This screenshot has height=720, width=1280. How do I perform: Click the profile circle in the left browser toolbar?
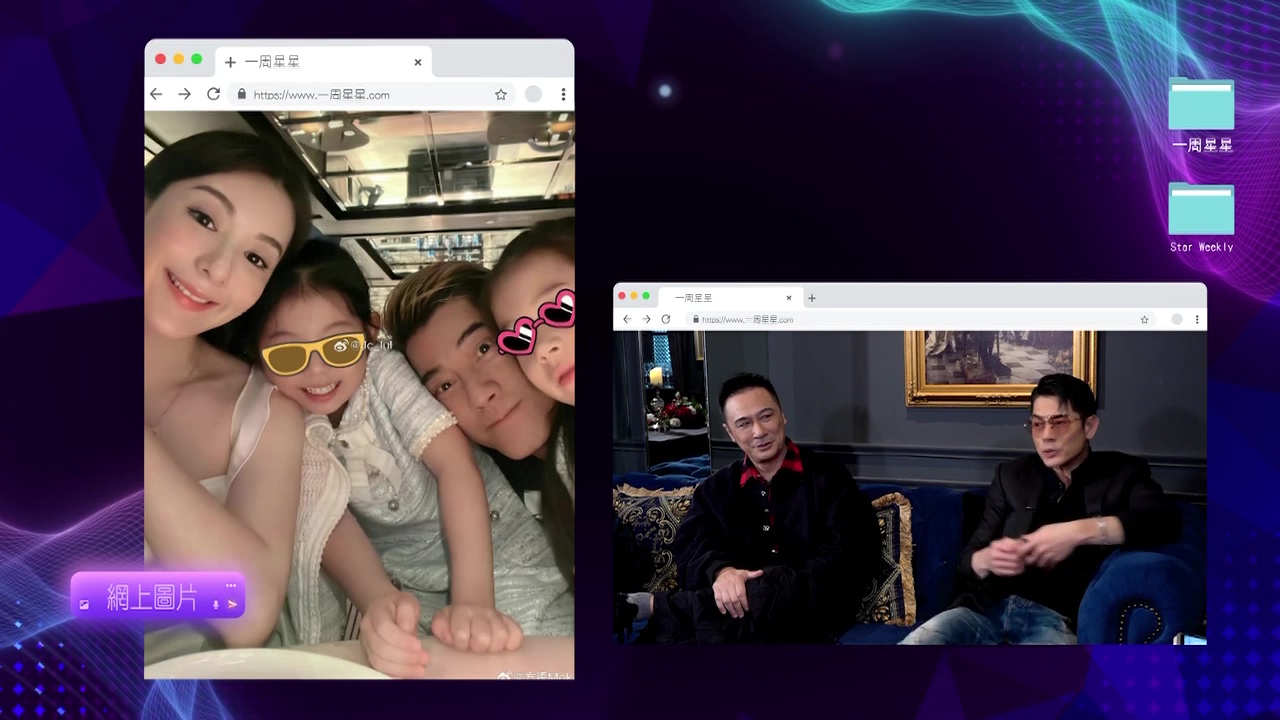pos(534,94)
